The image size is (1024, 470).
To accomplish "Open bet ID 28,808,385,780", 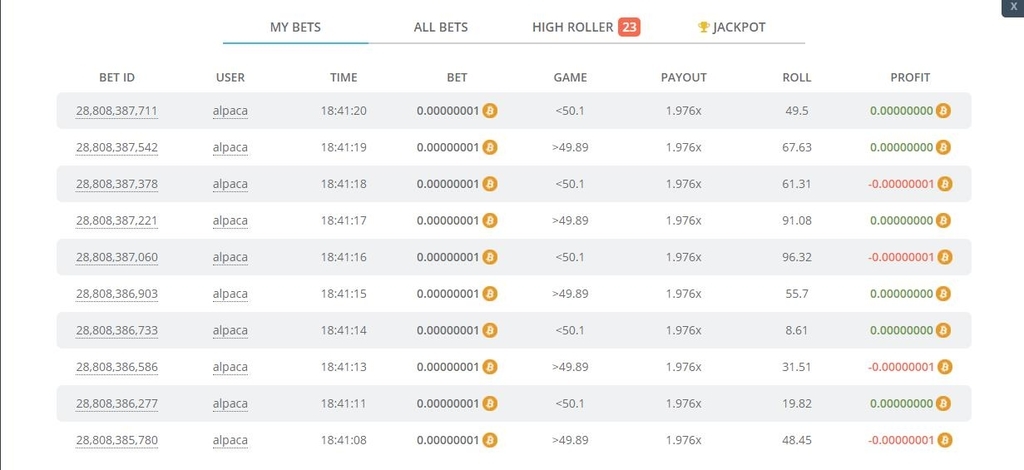I will pos(117,440).
